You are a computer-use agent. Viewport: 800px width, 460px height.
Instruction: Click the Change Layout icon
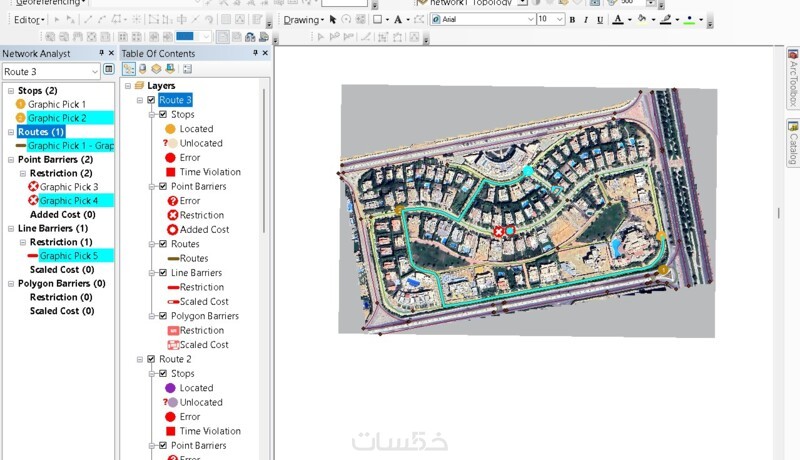(250, 37)
